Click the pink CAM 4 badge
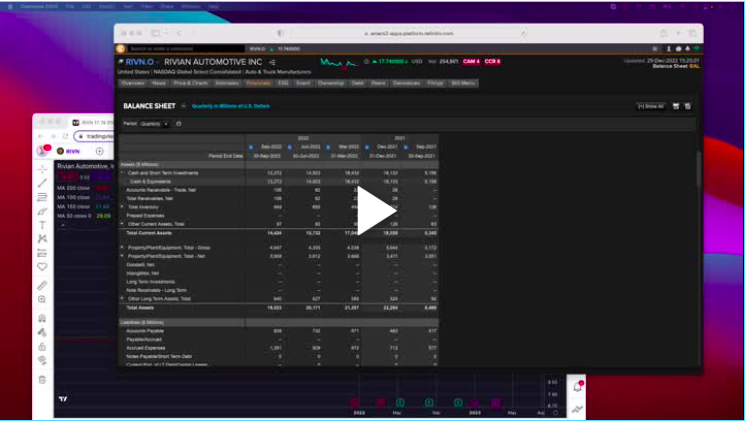 click(x=471, y=61)
